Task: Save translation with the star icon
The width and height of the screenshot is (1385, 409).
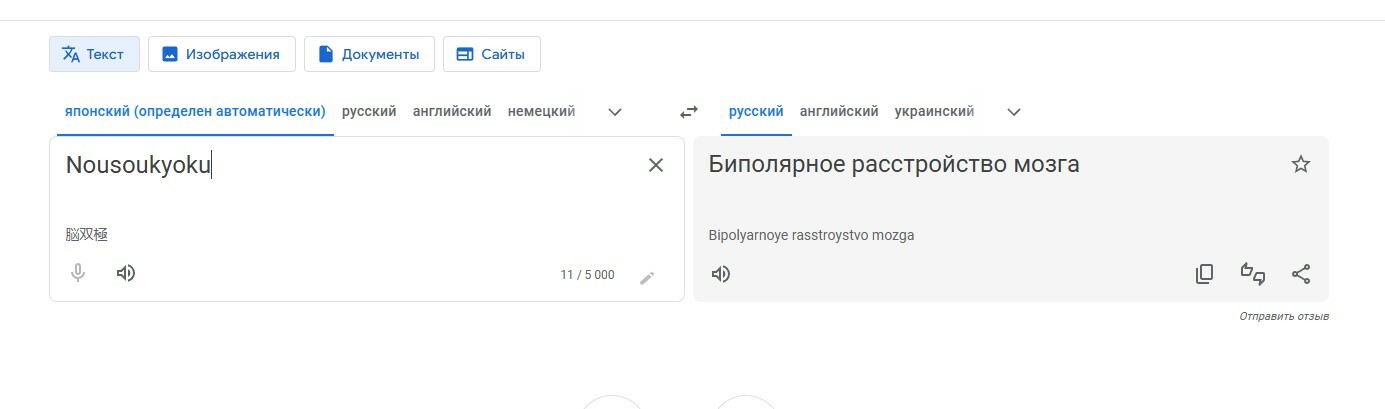Action: tap(1301, 165)
